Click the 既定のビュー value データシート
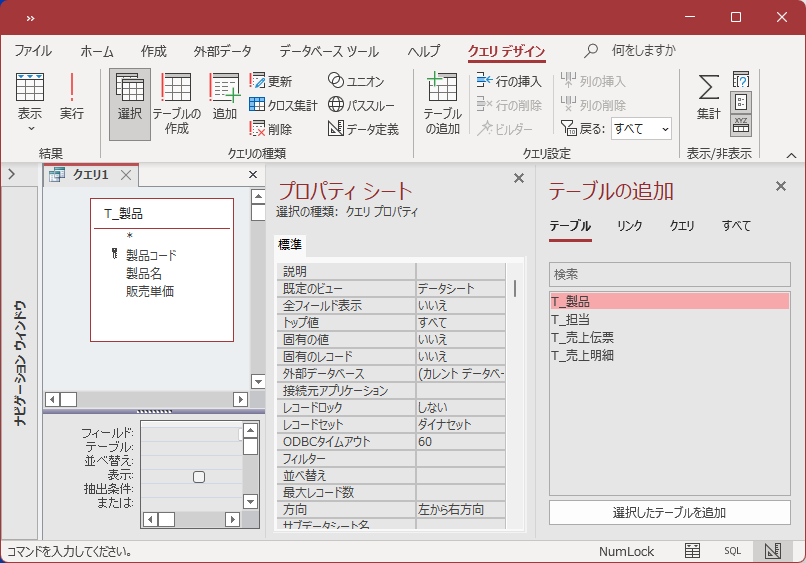Viewport: 806px width, 563px height. coord(461,288)
